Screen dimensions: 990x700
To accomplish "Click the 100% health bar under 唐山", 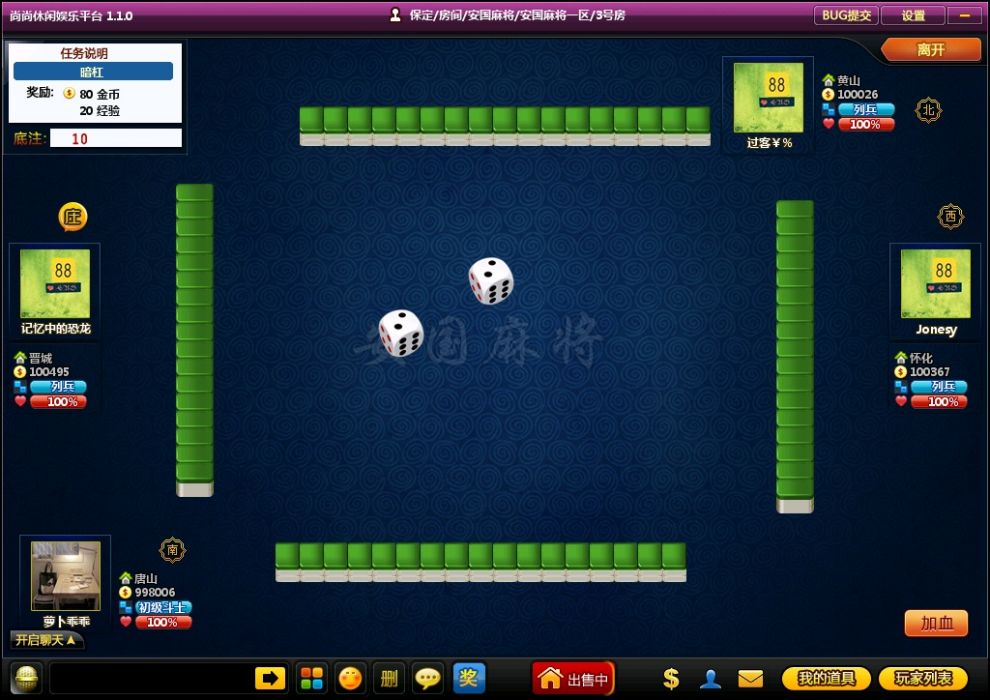I will [x=163, y=622].
